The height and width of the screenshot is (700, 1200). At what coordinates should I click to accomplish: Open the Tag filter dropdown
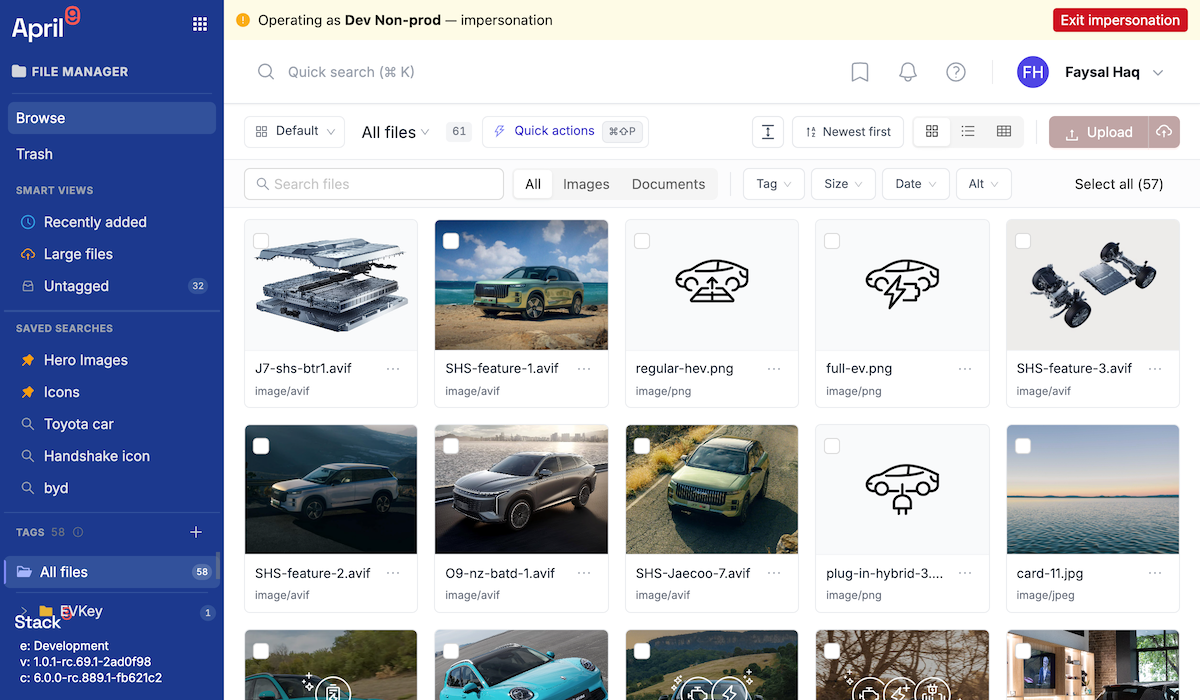pyautogui.click(x=774, y=184)
